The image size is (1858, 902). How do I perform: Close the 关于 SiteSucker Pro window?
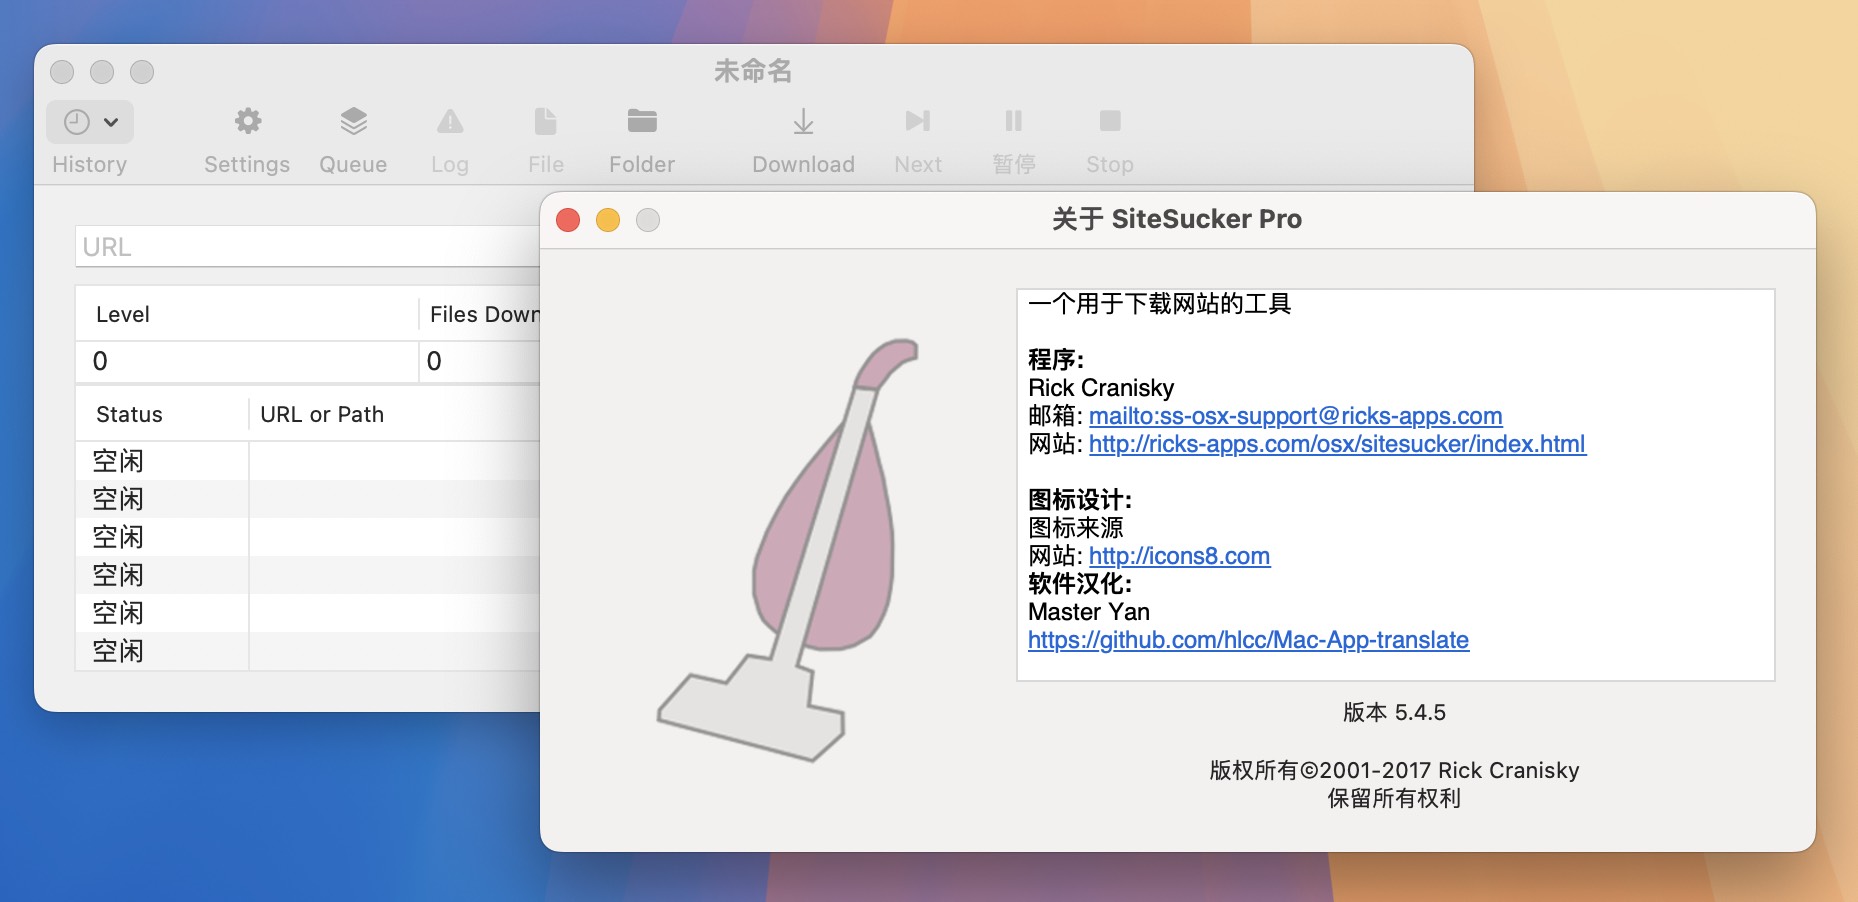(x=568, y=220)
